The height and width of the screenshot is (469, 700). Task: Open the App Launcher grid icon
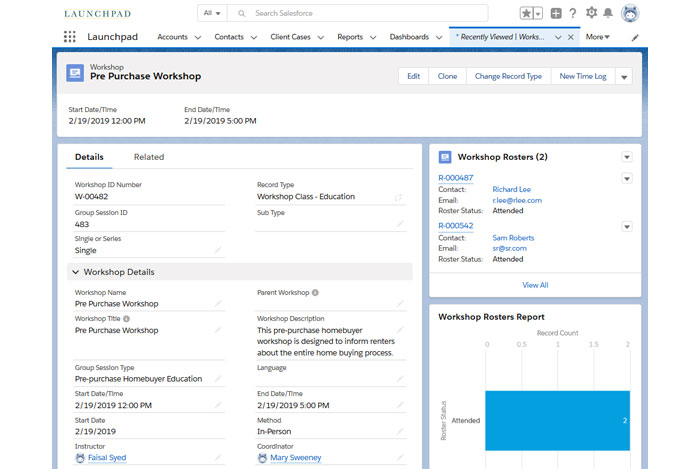[x=70, y=37]
